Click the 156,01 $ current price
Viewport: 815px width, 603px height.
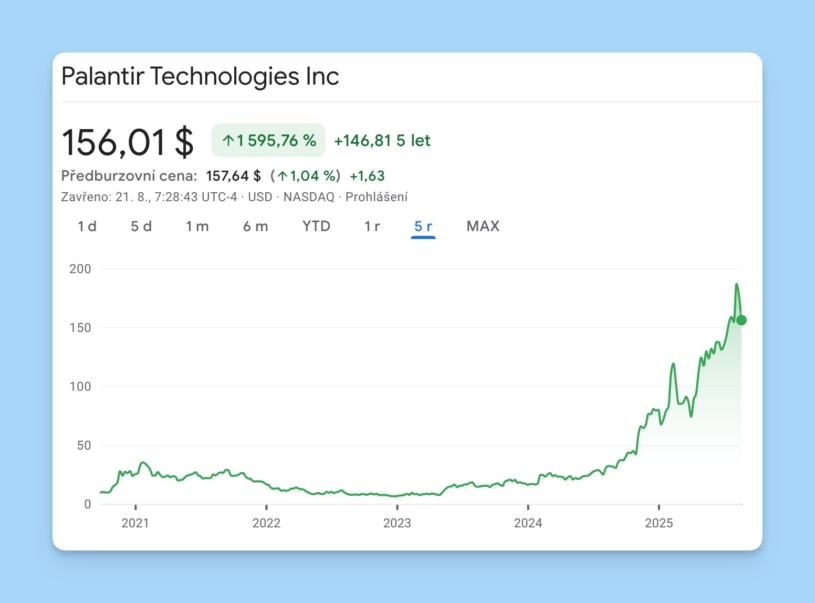point(124,141)
